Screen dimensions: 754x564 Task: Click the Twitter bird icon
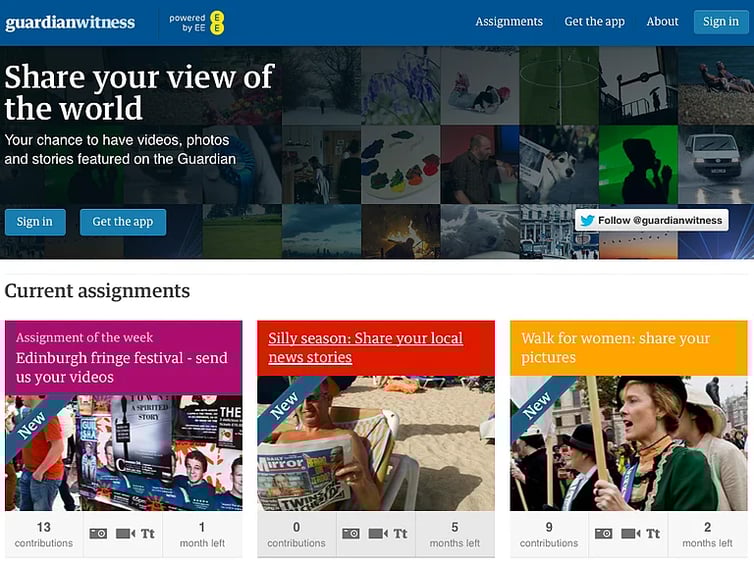click(x=587, y=220)
